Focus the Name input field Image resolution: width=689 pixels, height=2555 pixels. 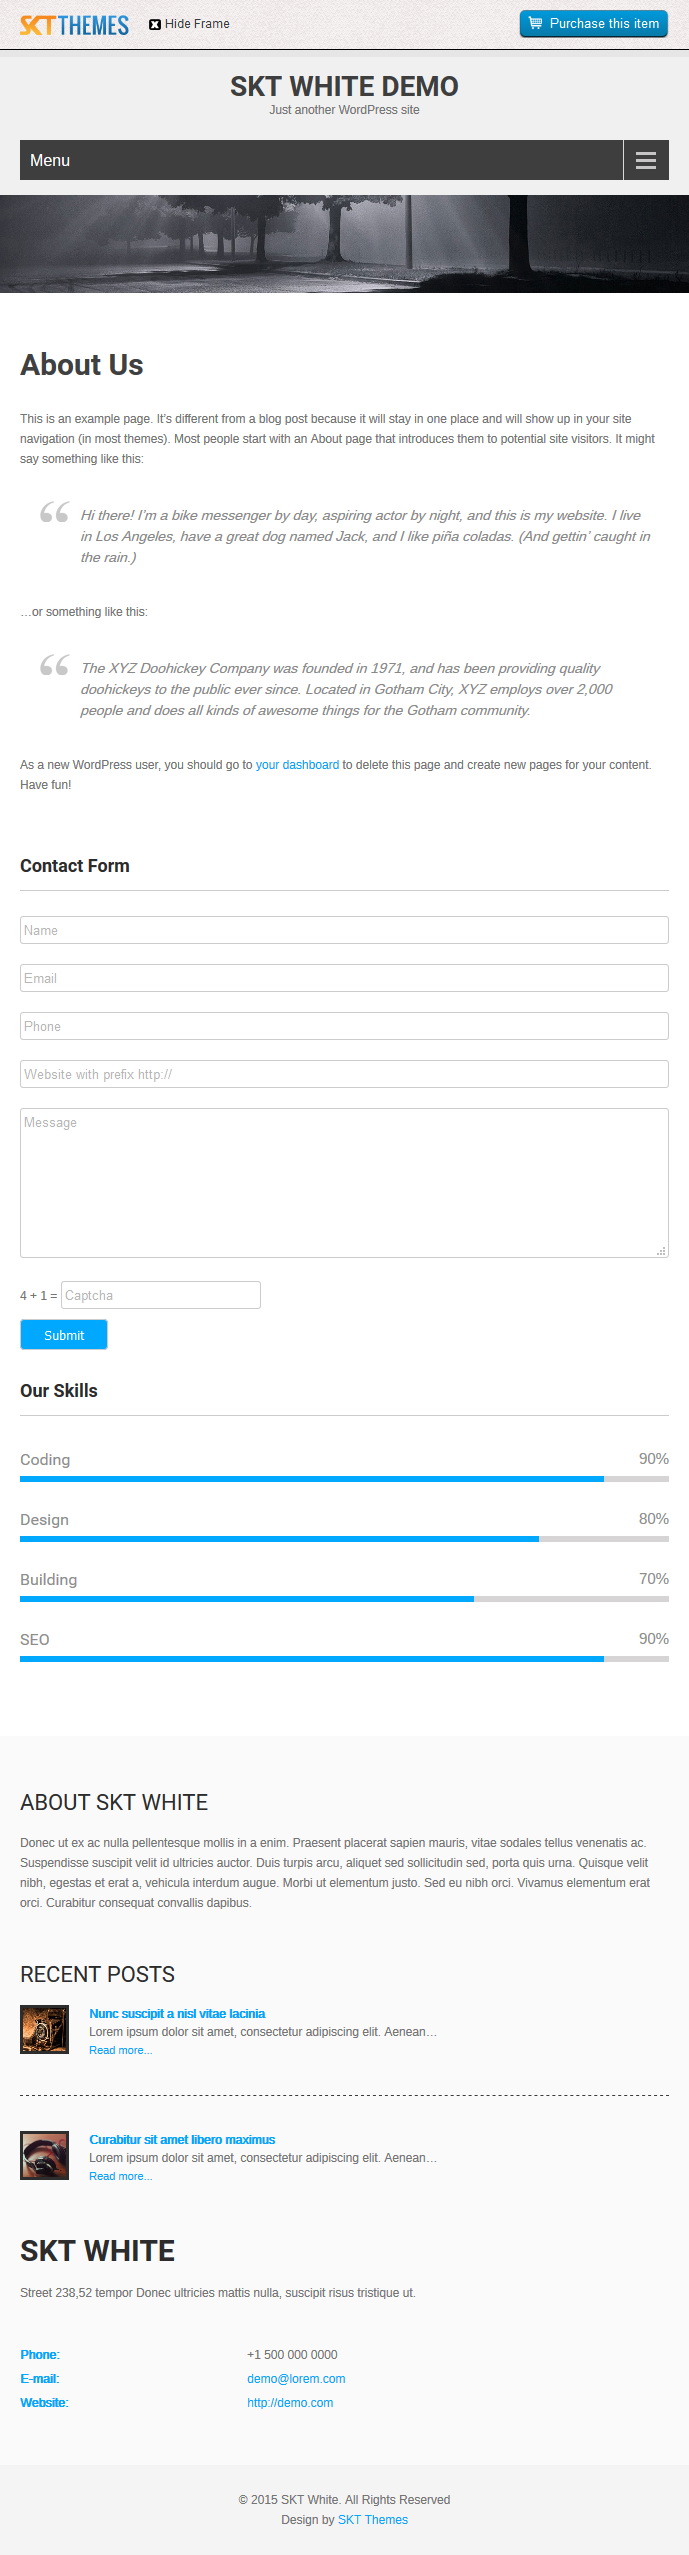click(x=344, y=930)
